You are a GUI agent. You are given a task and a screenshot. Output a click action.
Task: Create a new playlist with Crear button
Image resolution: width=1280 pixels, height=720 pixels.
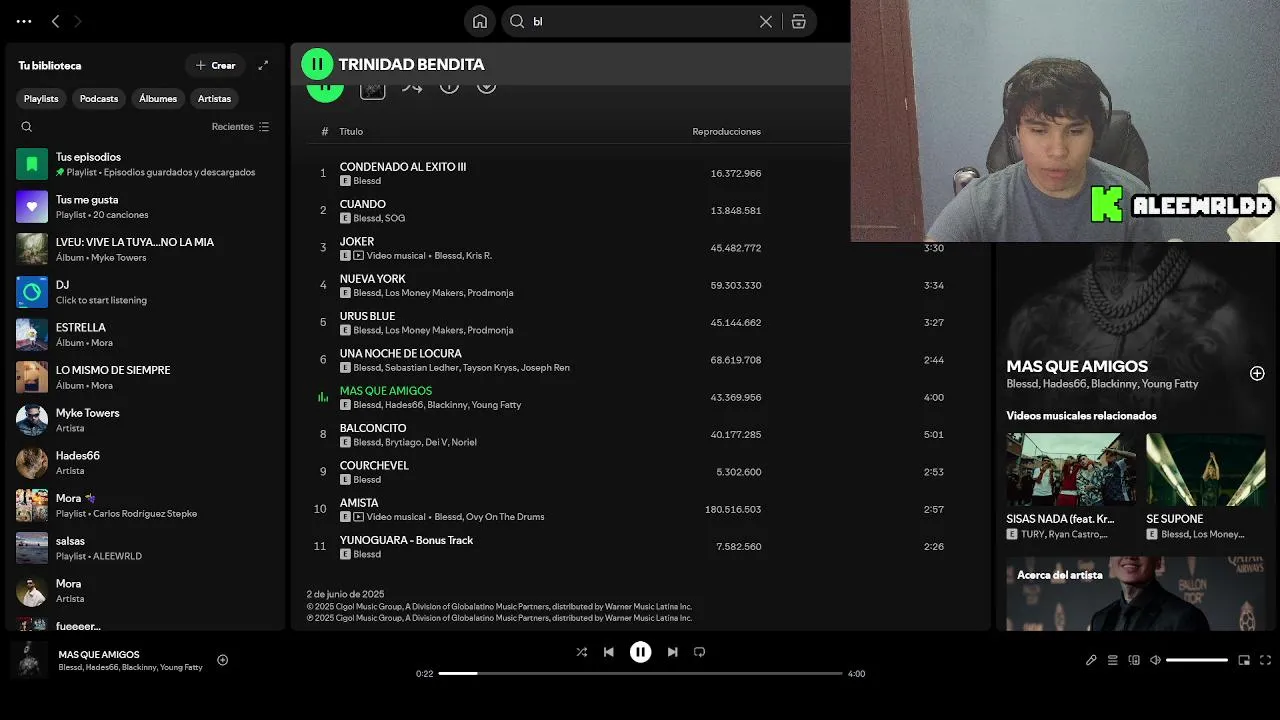[x=215, y=65]
